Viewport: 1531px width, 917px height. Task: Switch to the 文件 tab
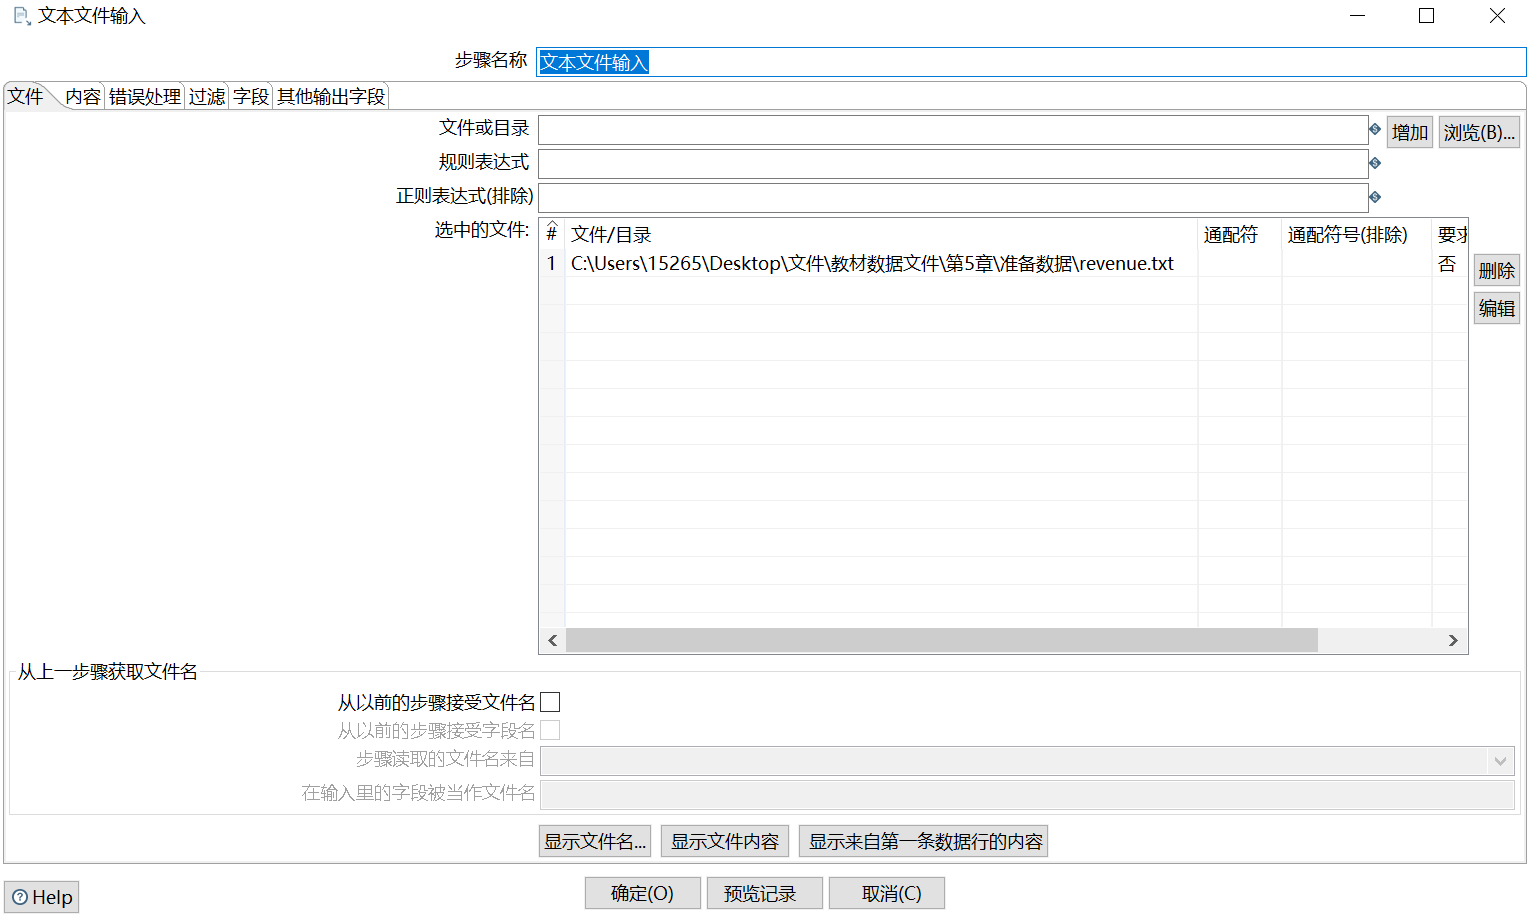coord(26,96)
